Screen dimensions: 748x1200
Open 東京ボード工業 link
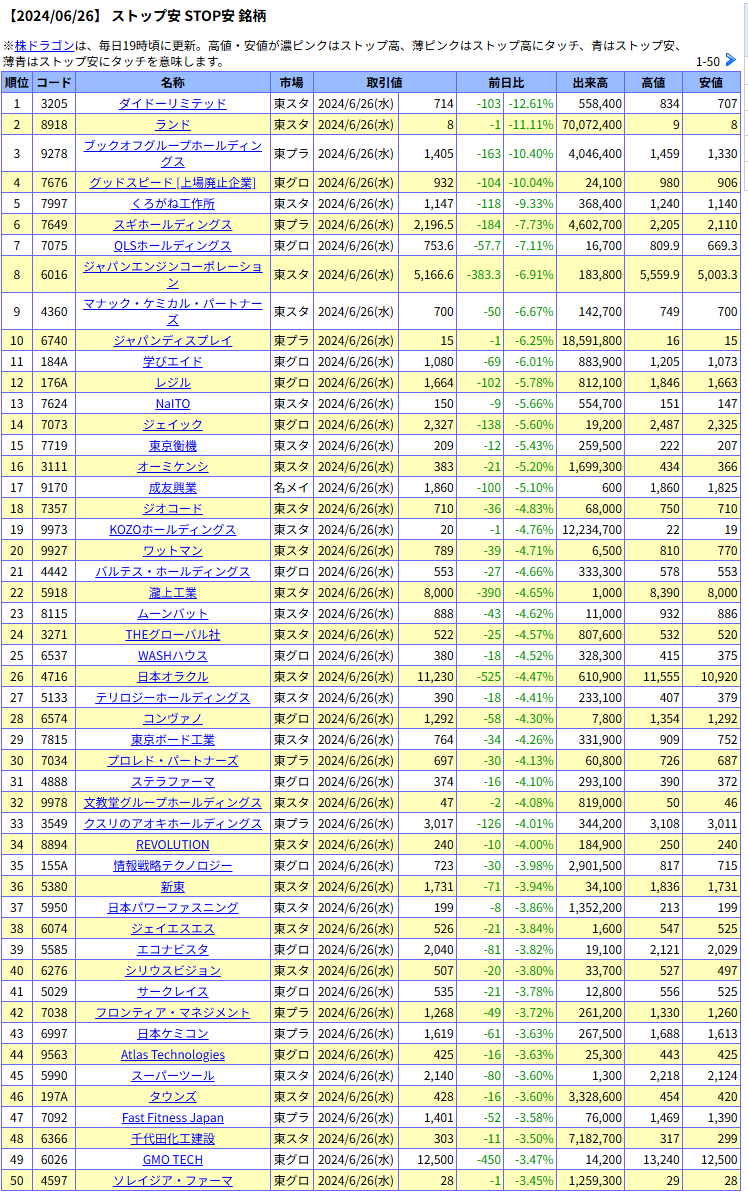[x=172, y=739]
